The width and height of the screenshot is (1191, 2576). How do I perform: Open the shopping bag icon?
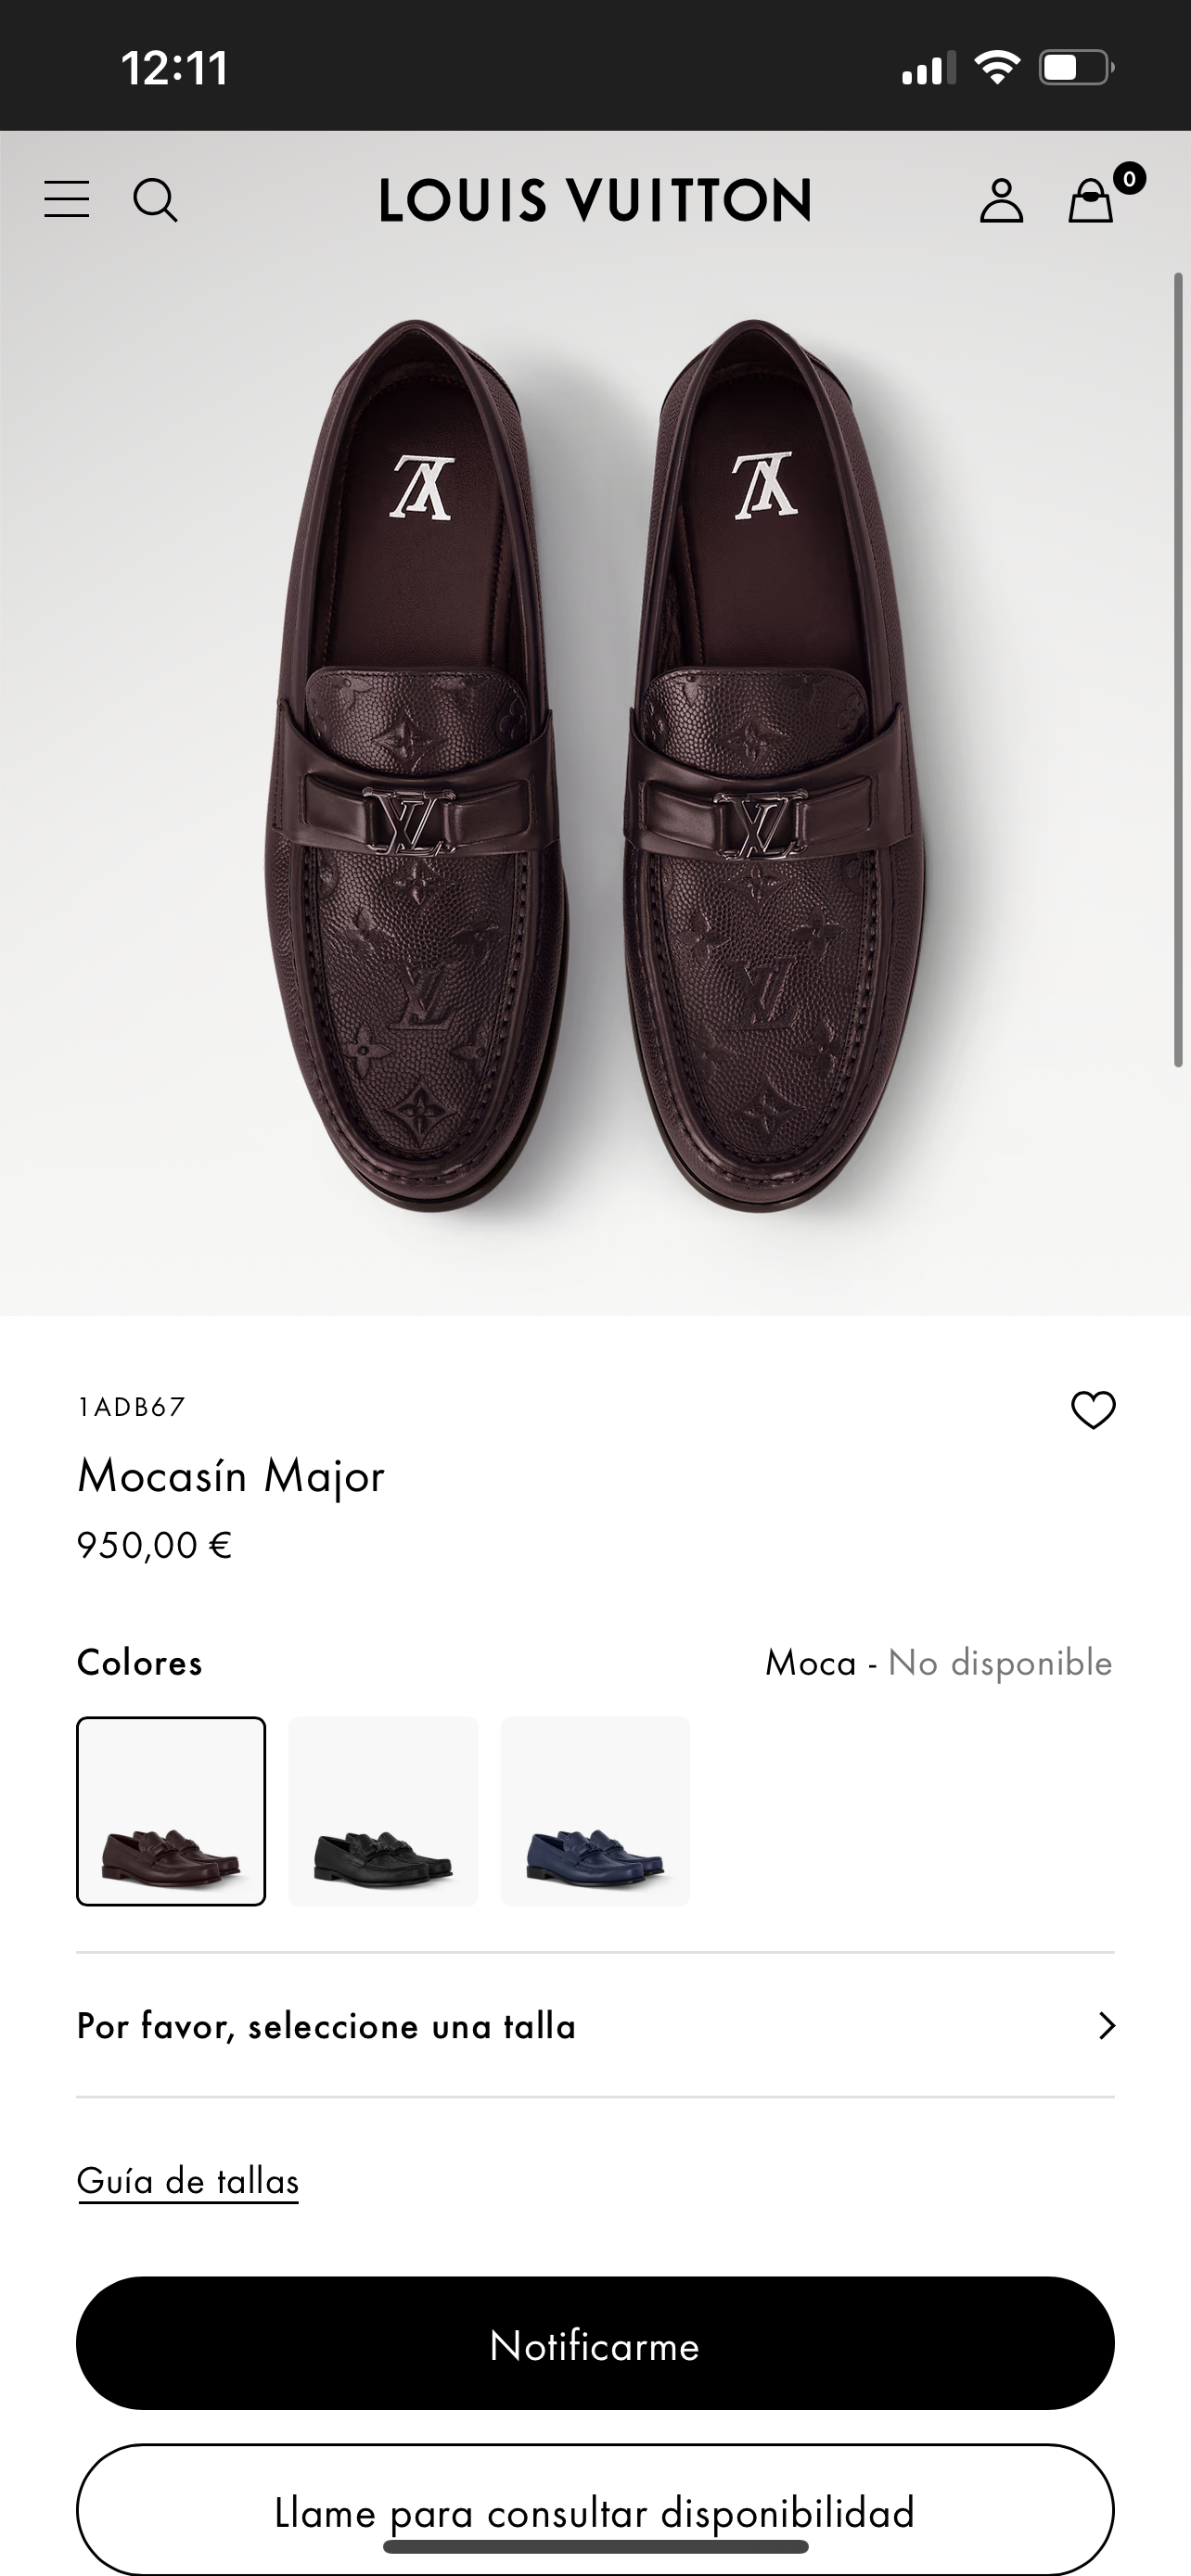point(1091,202)
